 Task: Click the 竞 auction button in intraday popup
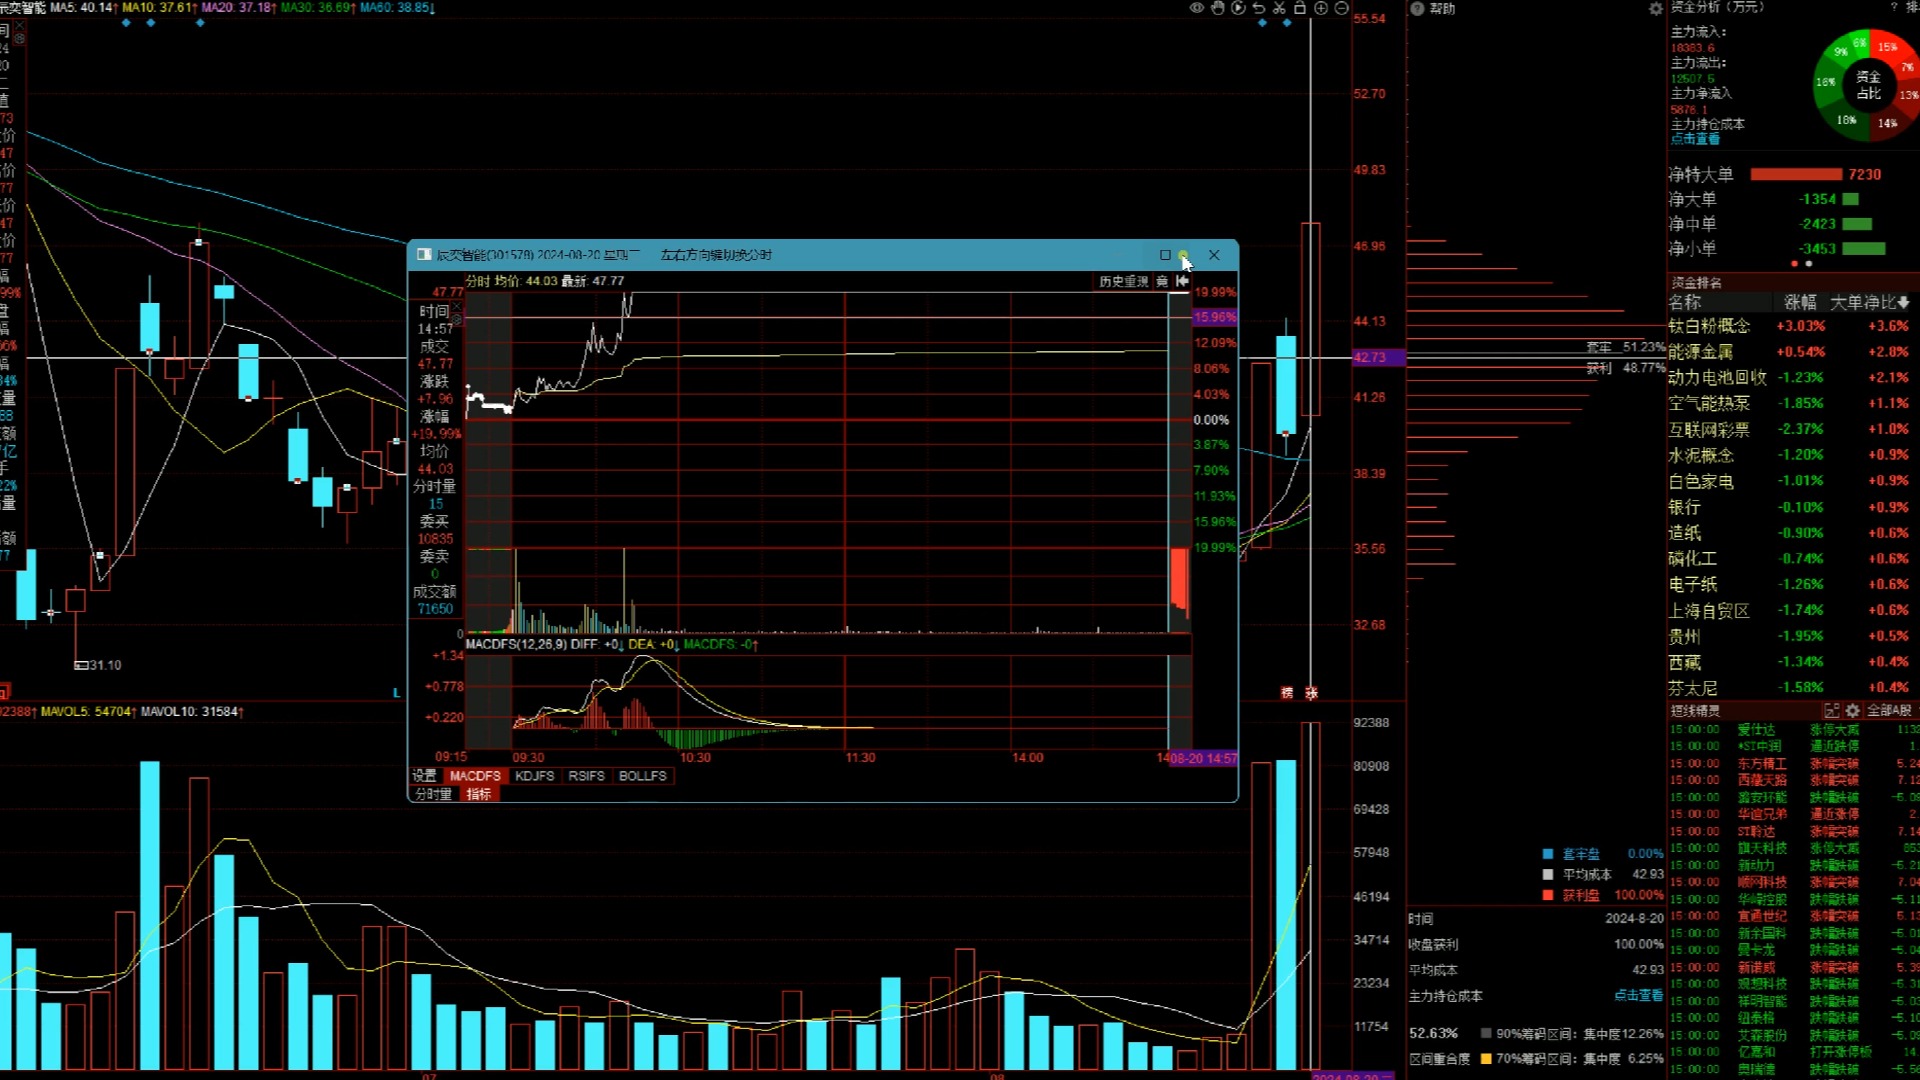[1162, 282]
